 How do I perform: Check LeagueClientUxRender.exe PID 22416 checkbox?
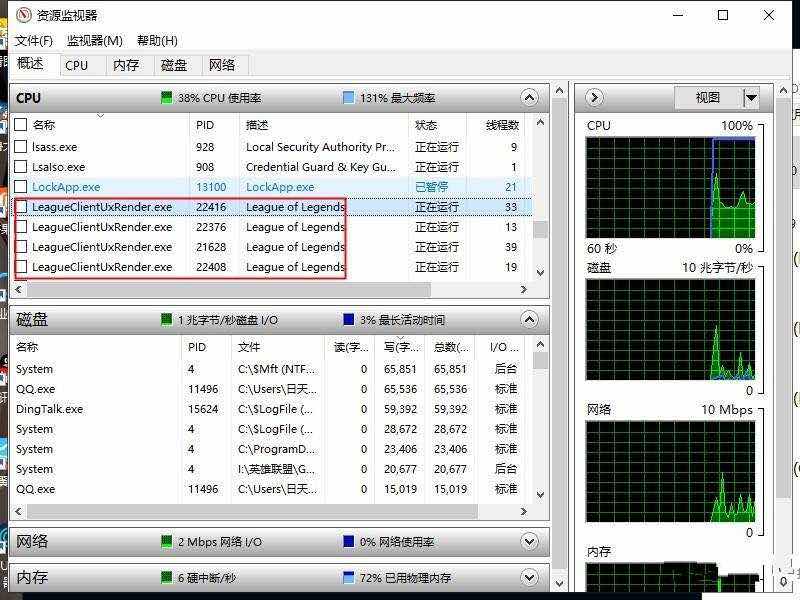21,207
